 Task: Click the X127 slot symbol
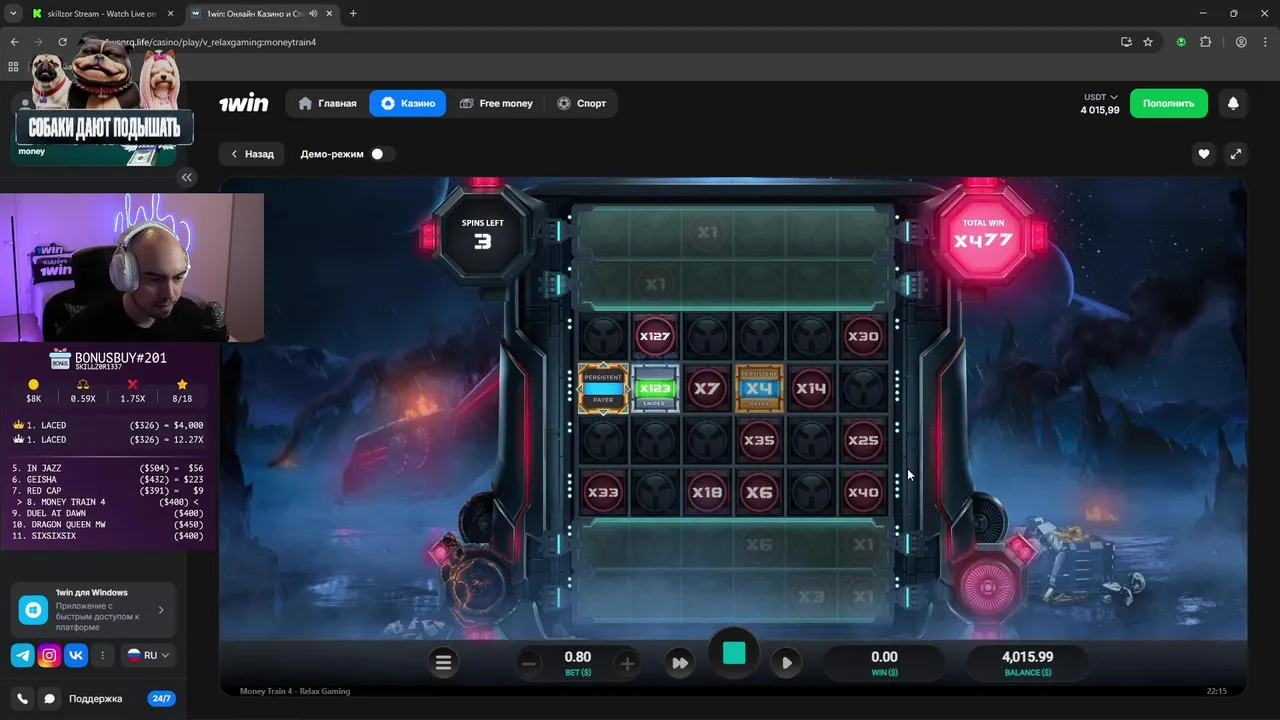[x=654, y=336]
